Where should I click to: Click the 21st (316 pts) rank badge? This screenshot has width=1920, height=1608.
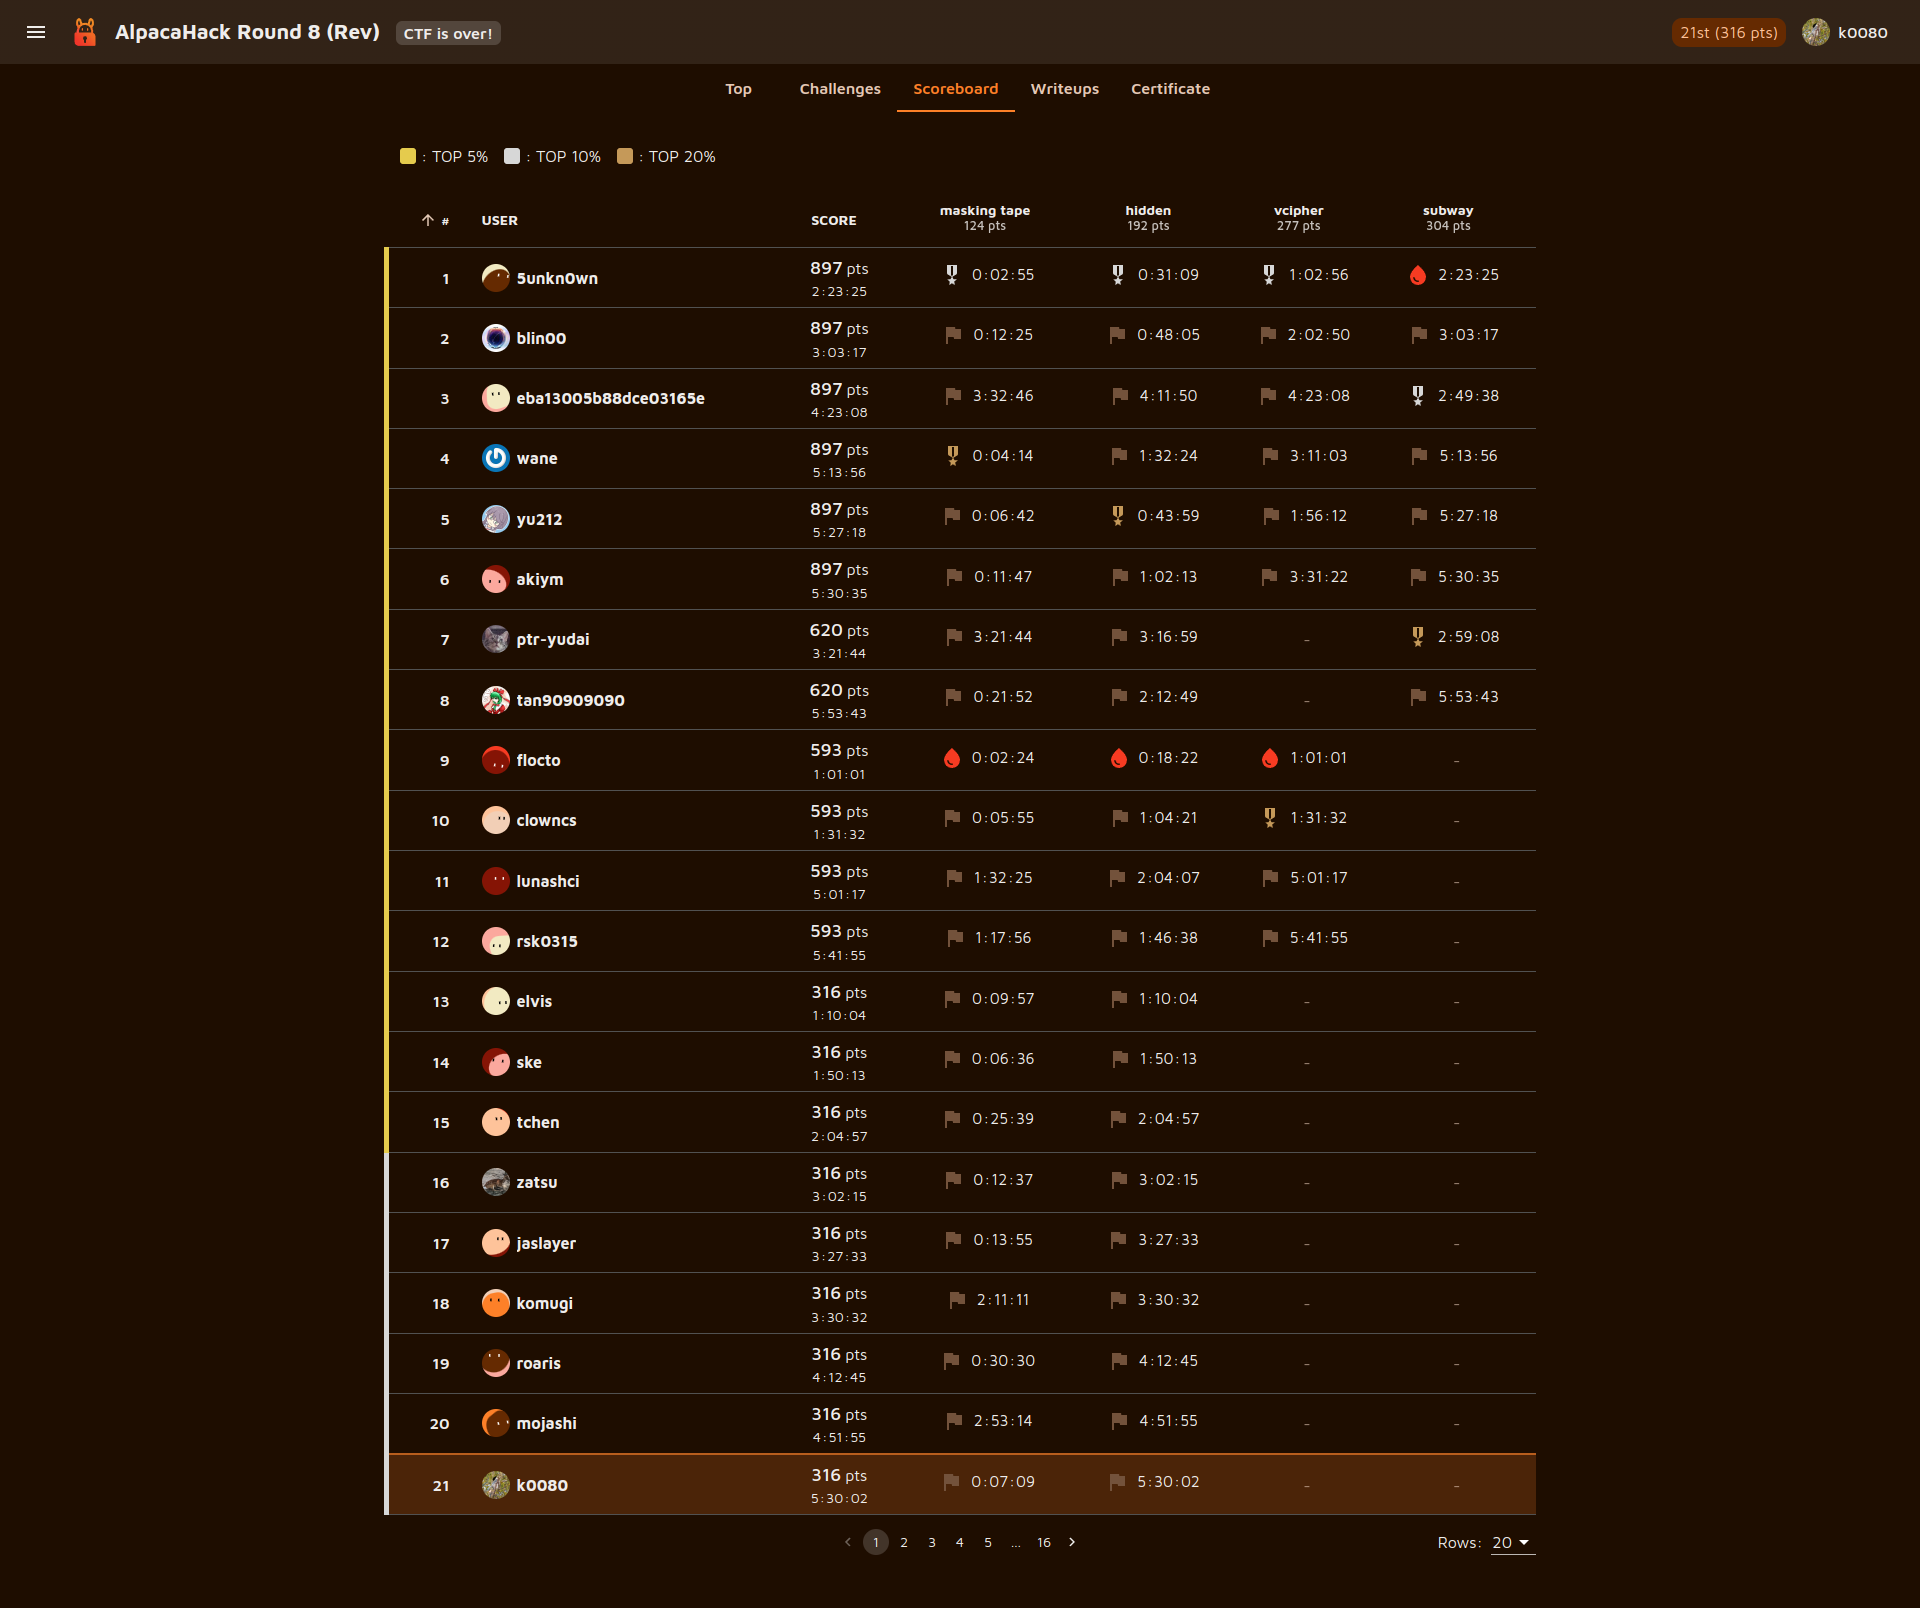1728,32
